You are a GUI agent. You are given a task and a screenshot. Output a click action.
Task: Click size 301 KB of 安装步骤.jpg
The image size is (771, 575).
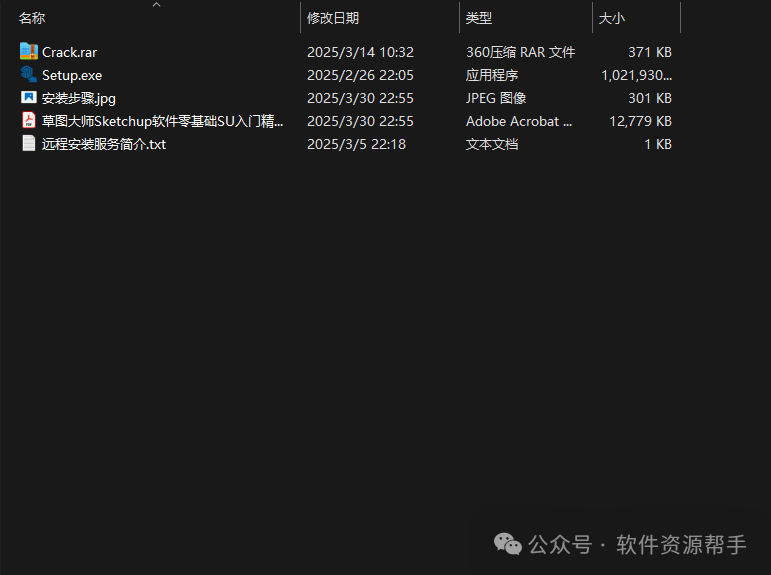650,98
